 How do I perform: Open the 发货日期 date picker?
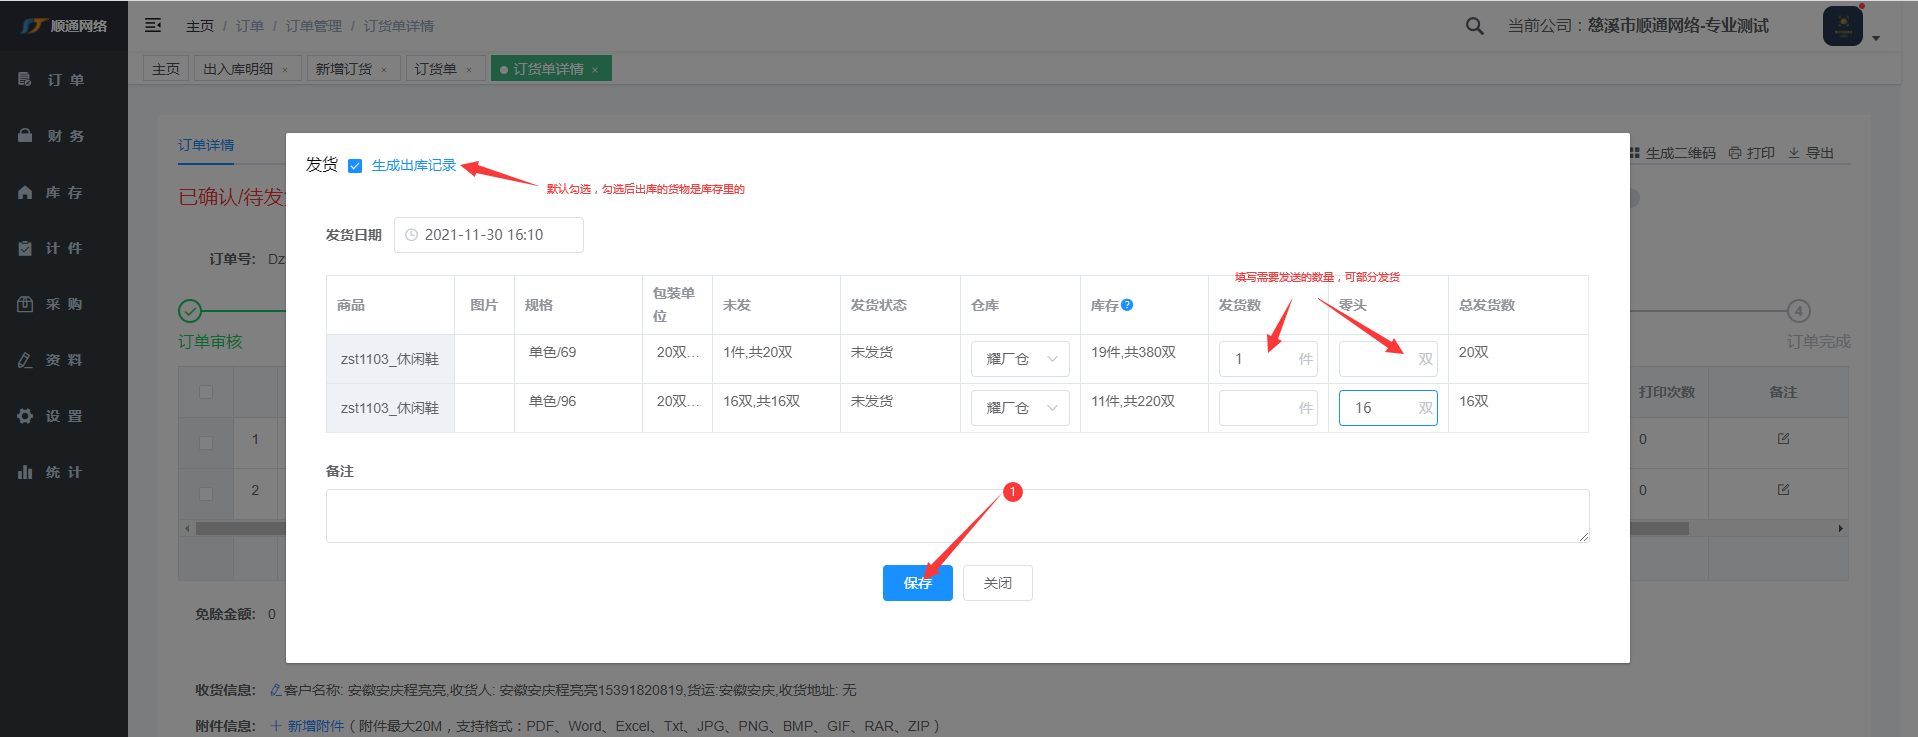point(488,235)
